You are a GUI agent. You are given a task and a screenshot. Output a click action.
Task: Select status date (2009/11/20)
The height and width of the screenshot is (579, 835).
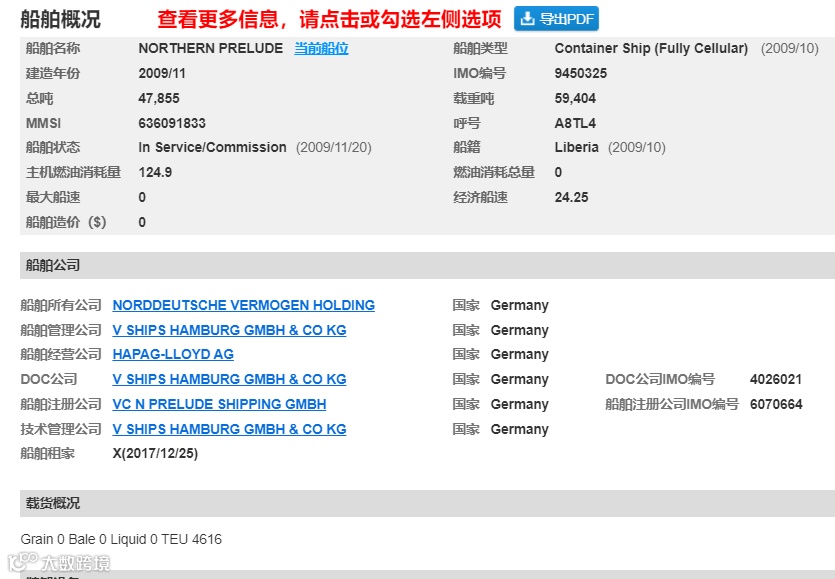tap(334, 148)
